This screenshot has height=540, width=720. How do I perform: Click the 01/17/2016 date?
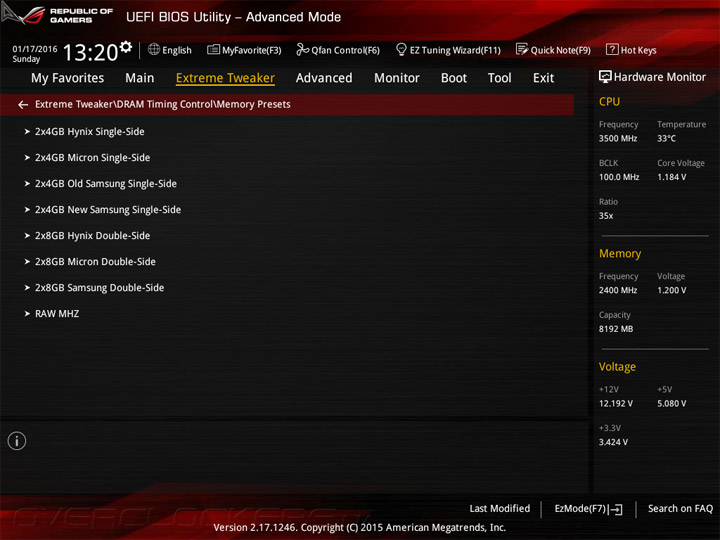click(x=35, y=49)
